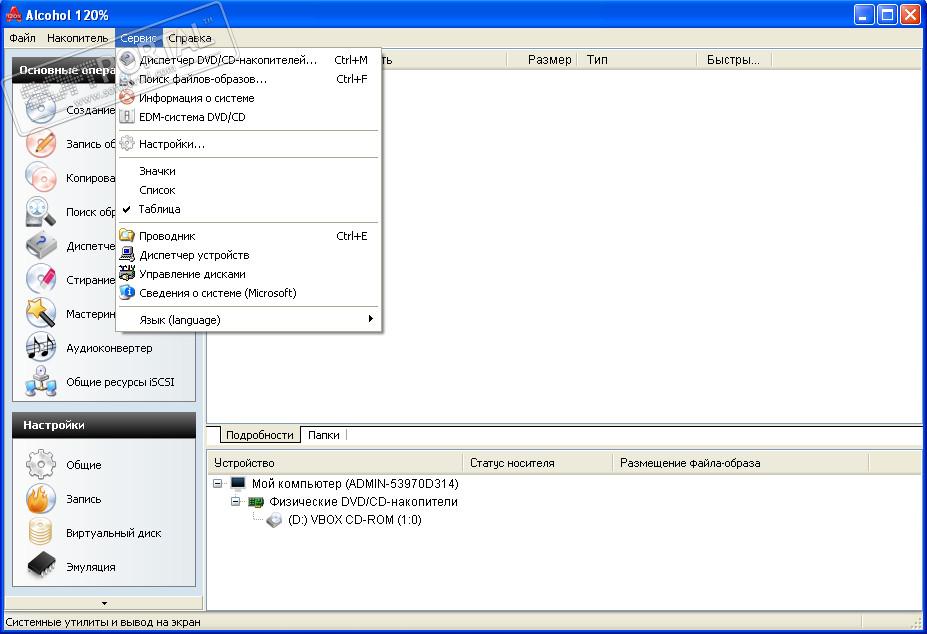This screenshot has width=927, height=634.
Task: Click the Общие settings gear icon
Action: point(40,464)
